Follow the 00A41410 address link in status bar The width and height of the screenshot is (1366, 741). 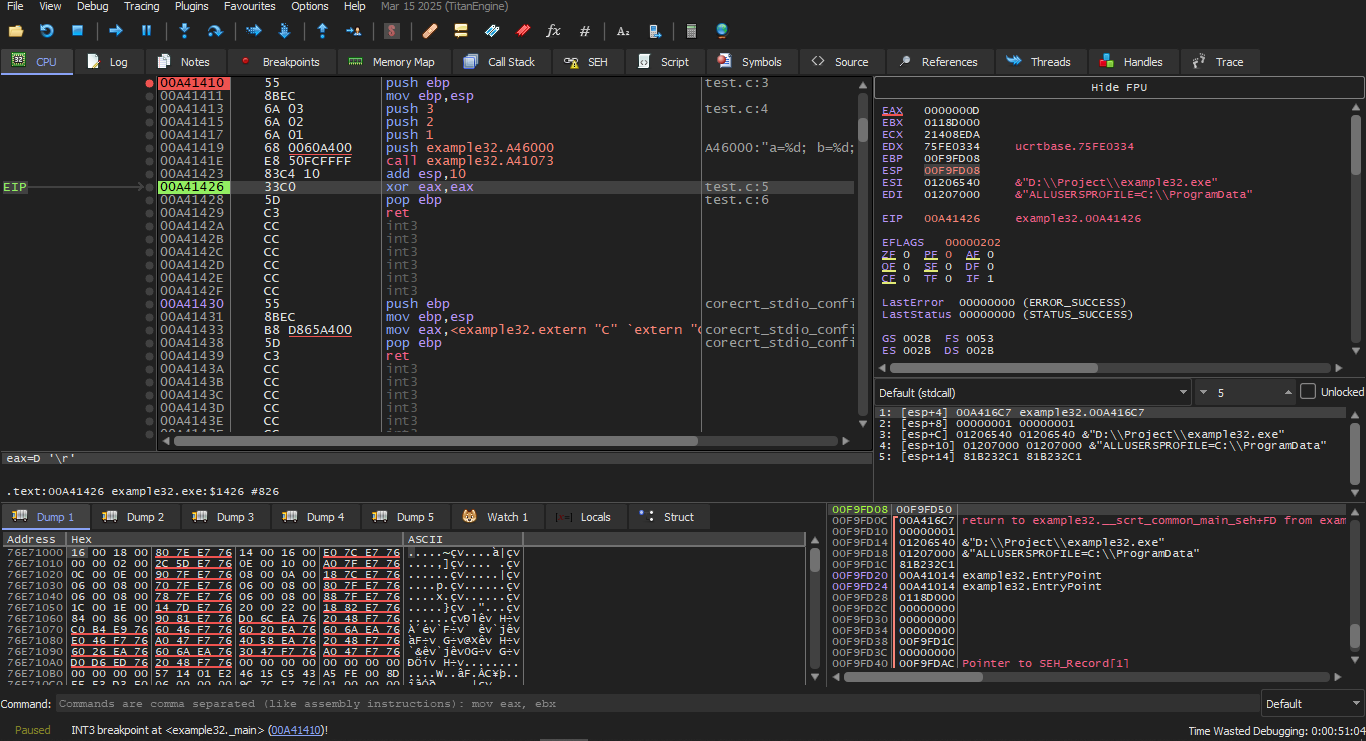[295, 730]
